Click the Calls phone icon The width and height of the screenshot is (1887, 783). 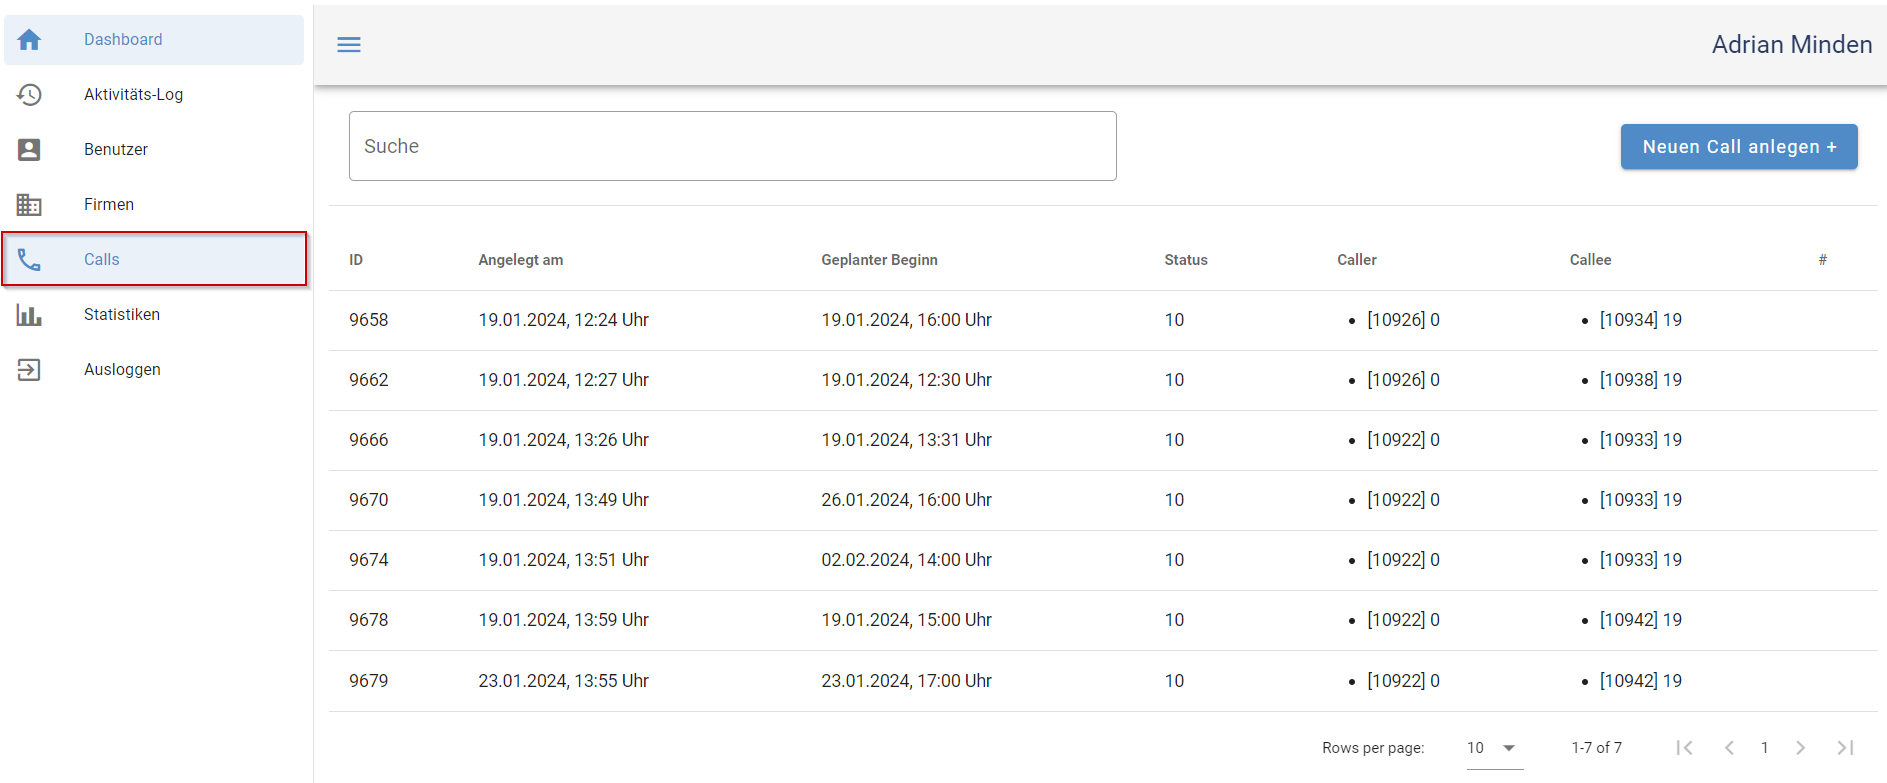coord(29,260)
